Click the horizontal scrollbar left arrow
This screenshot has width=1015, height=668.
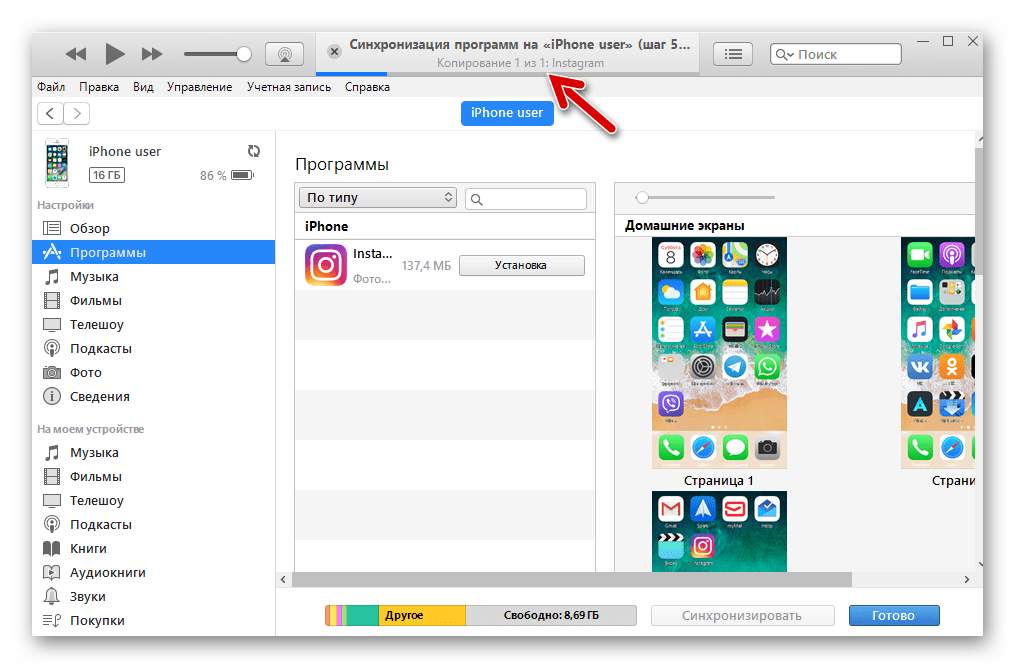pyautogui.click(x=283, y=579)
